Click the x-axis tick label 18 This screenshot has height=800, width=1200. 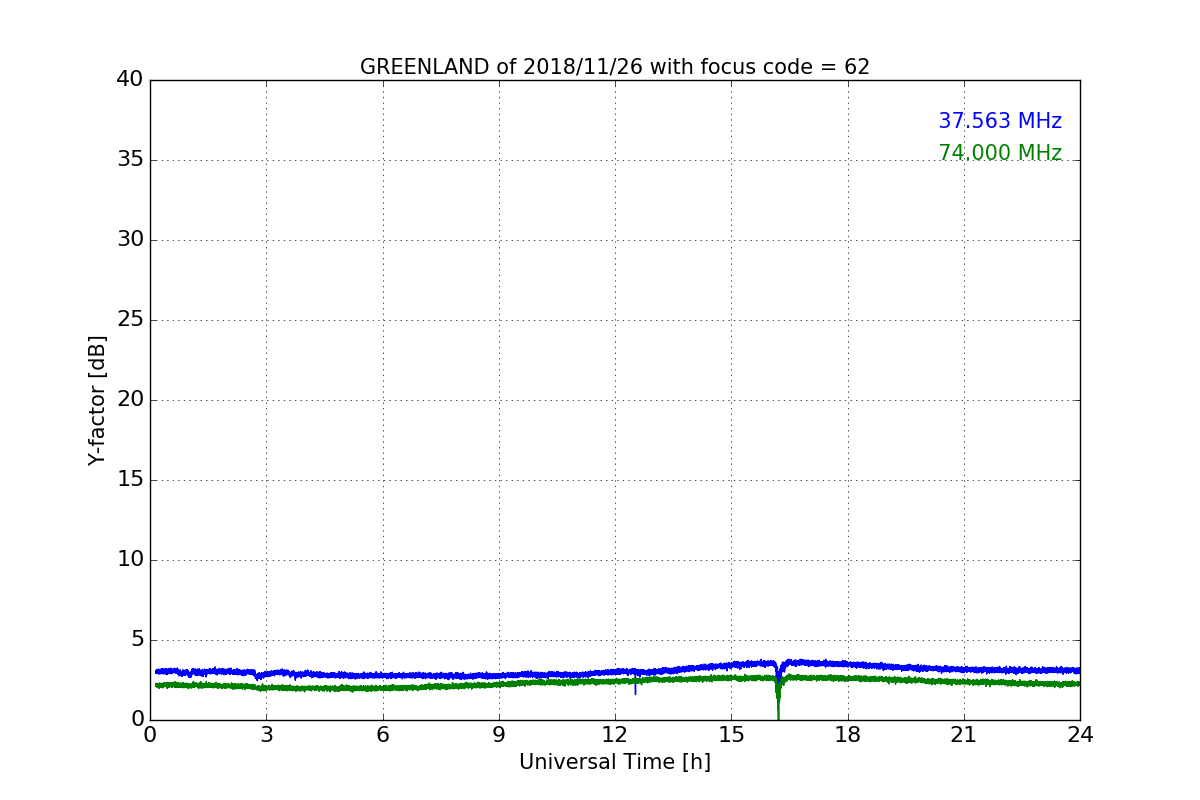point(848,735)
